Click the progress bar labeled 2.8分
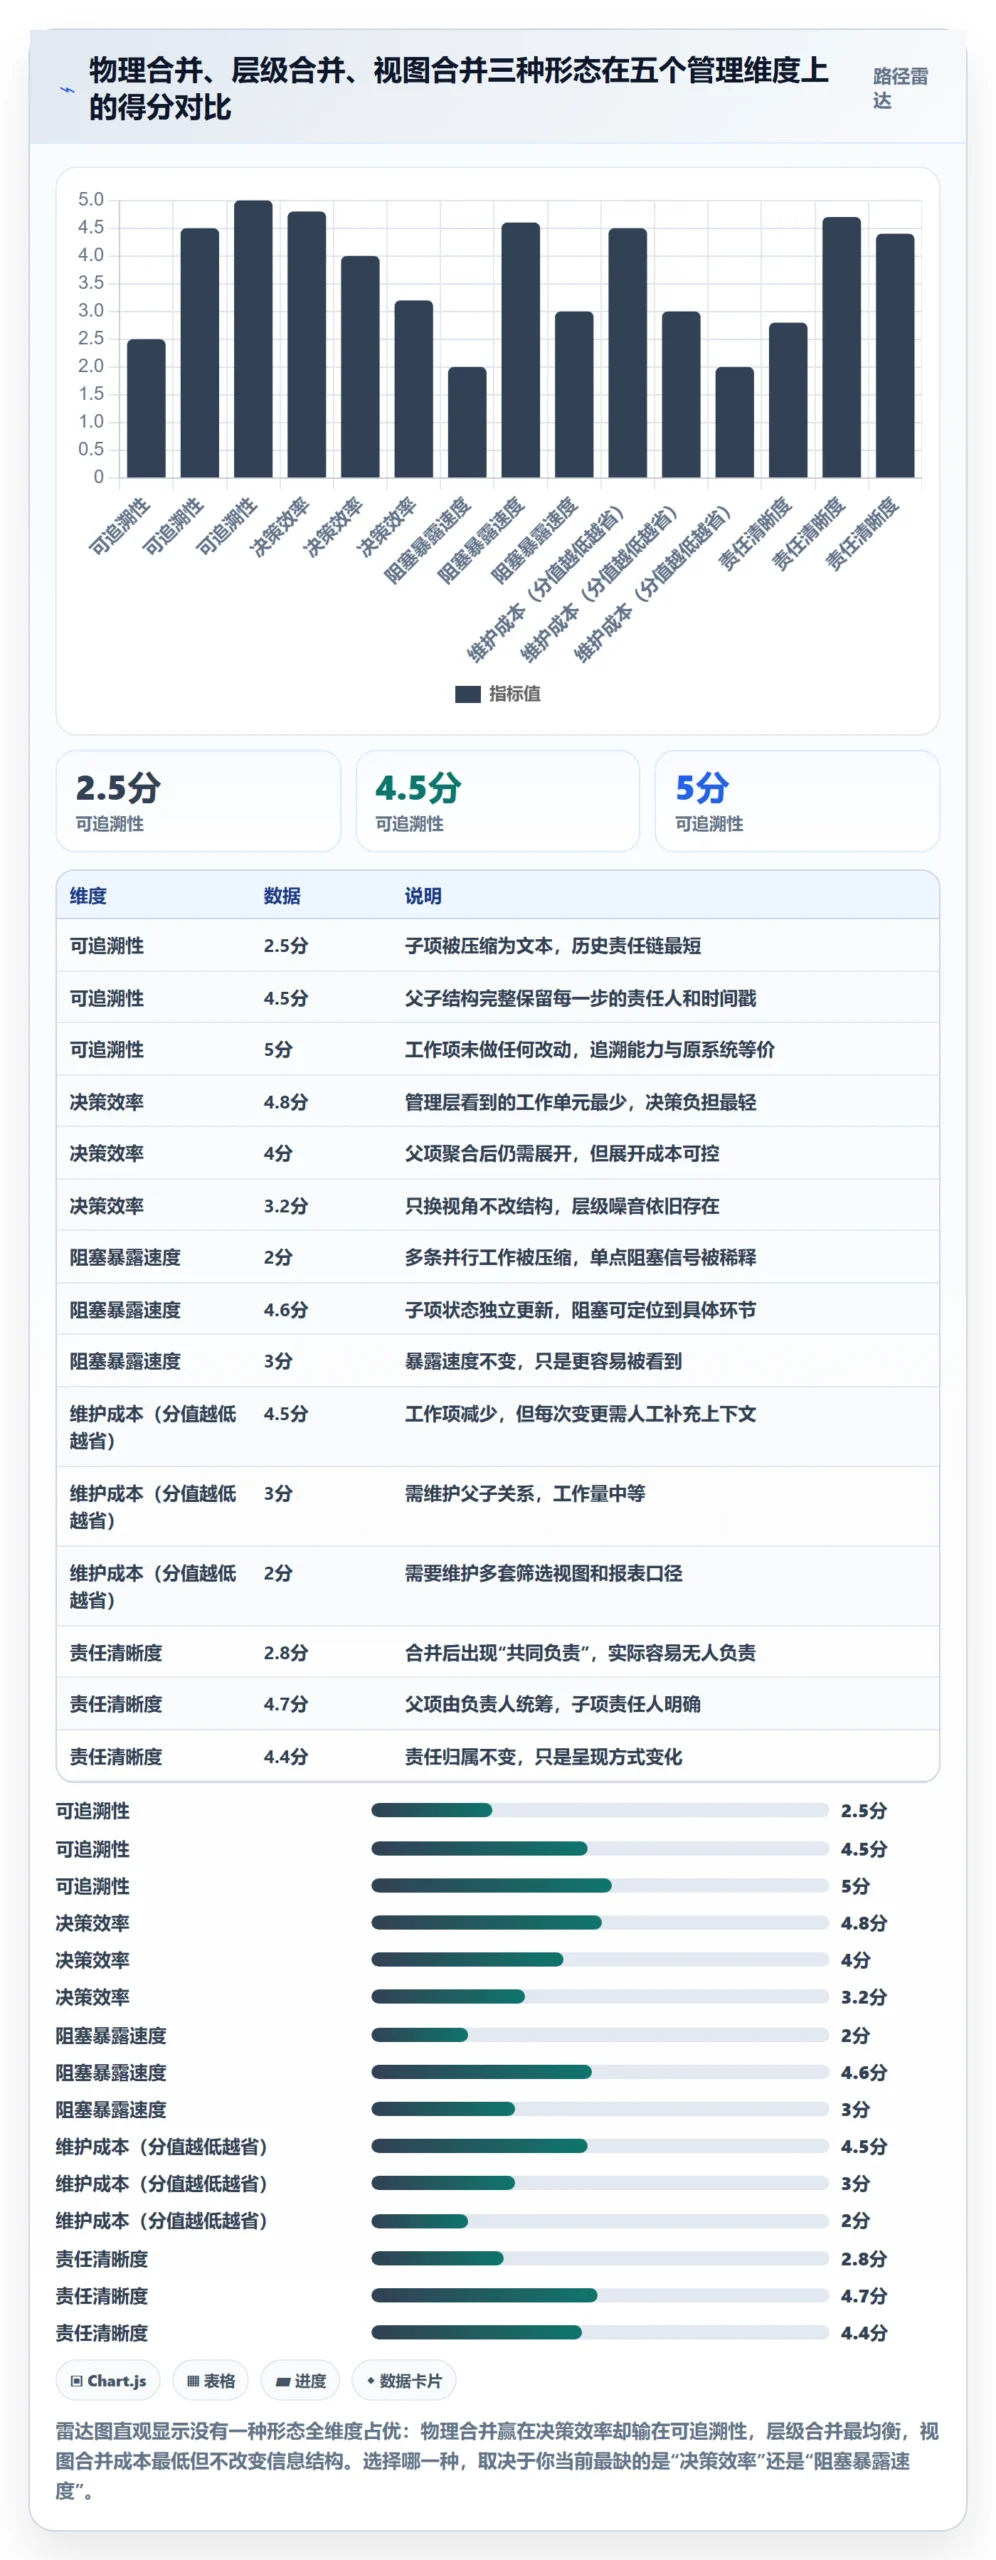 click(x=600, y=2258)
